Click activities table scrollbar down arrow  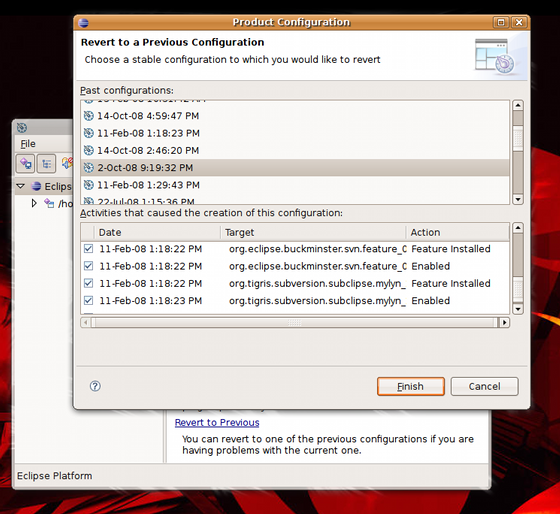(518, 309)
